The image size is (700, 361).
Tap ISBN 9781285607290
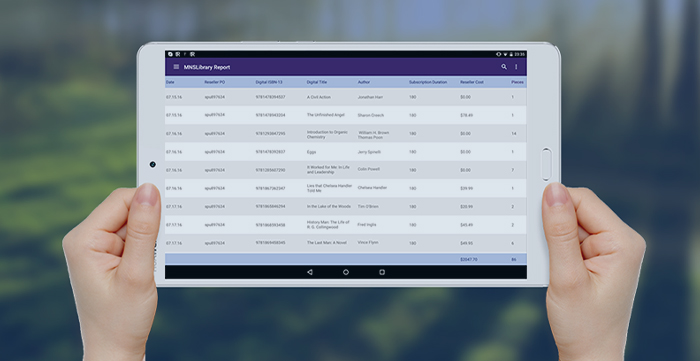[271, 170]
